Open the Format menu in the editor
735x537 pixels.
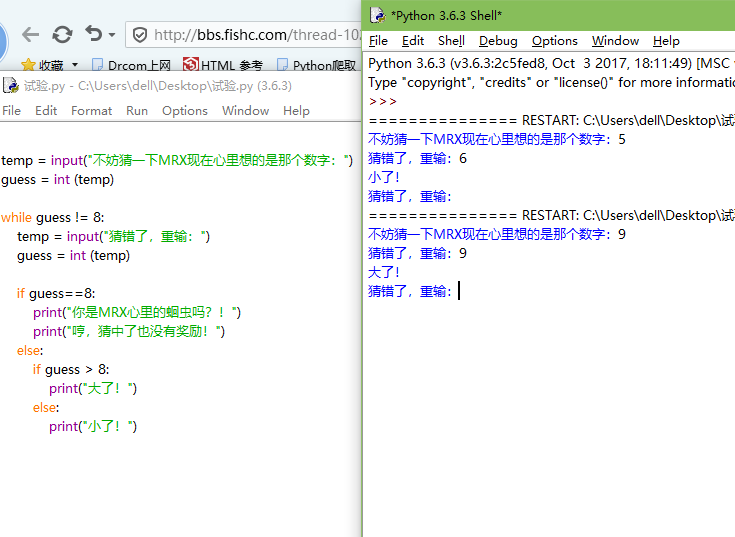click(92, 111)
